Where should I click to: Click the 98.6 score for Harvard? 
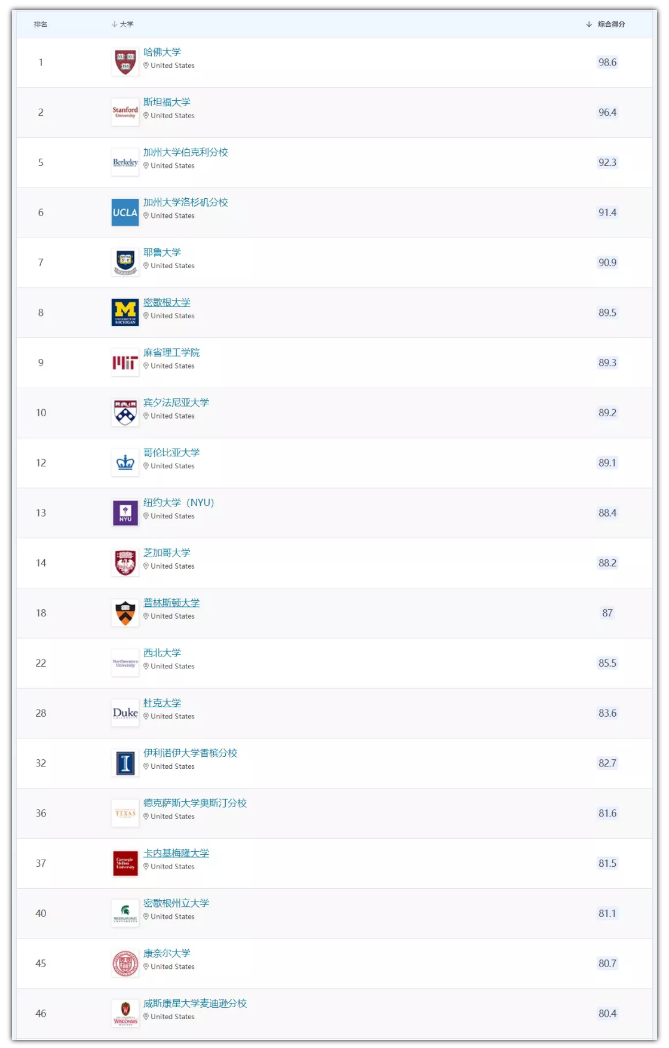pyautogui.click(x=607, y=62)
